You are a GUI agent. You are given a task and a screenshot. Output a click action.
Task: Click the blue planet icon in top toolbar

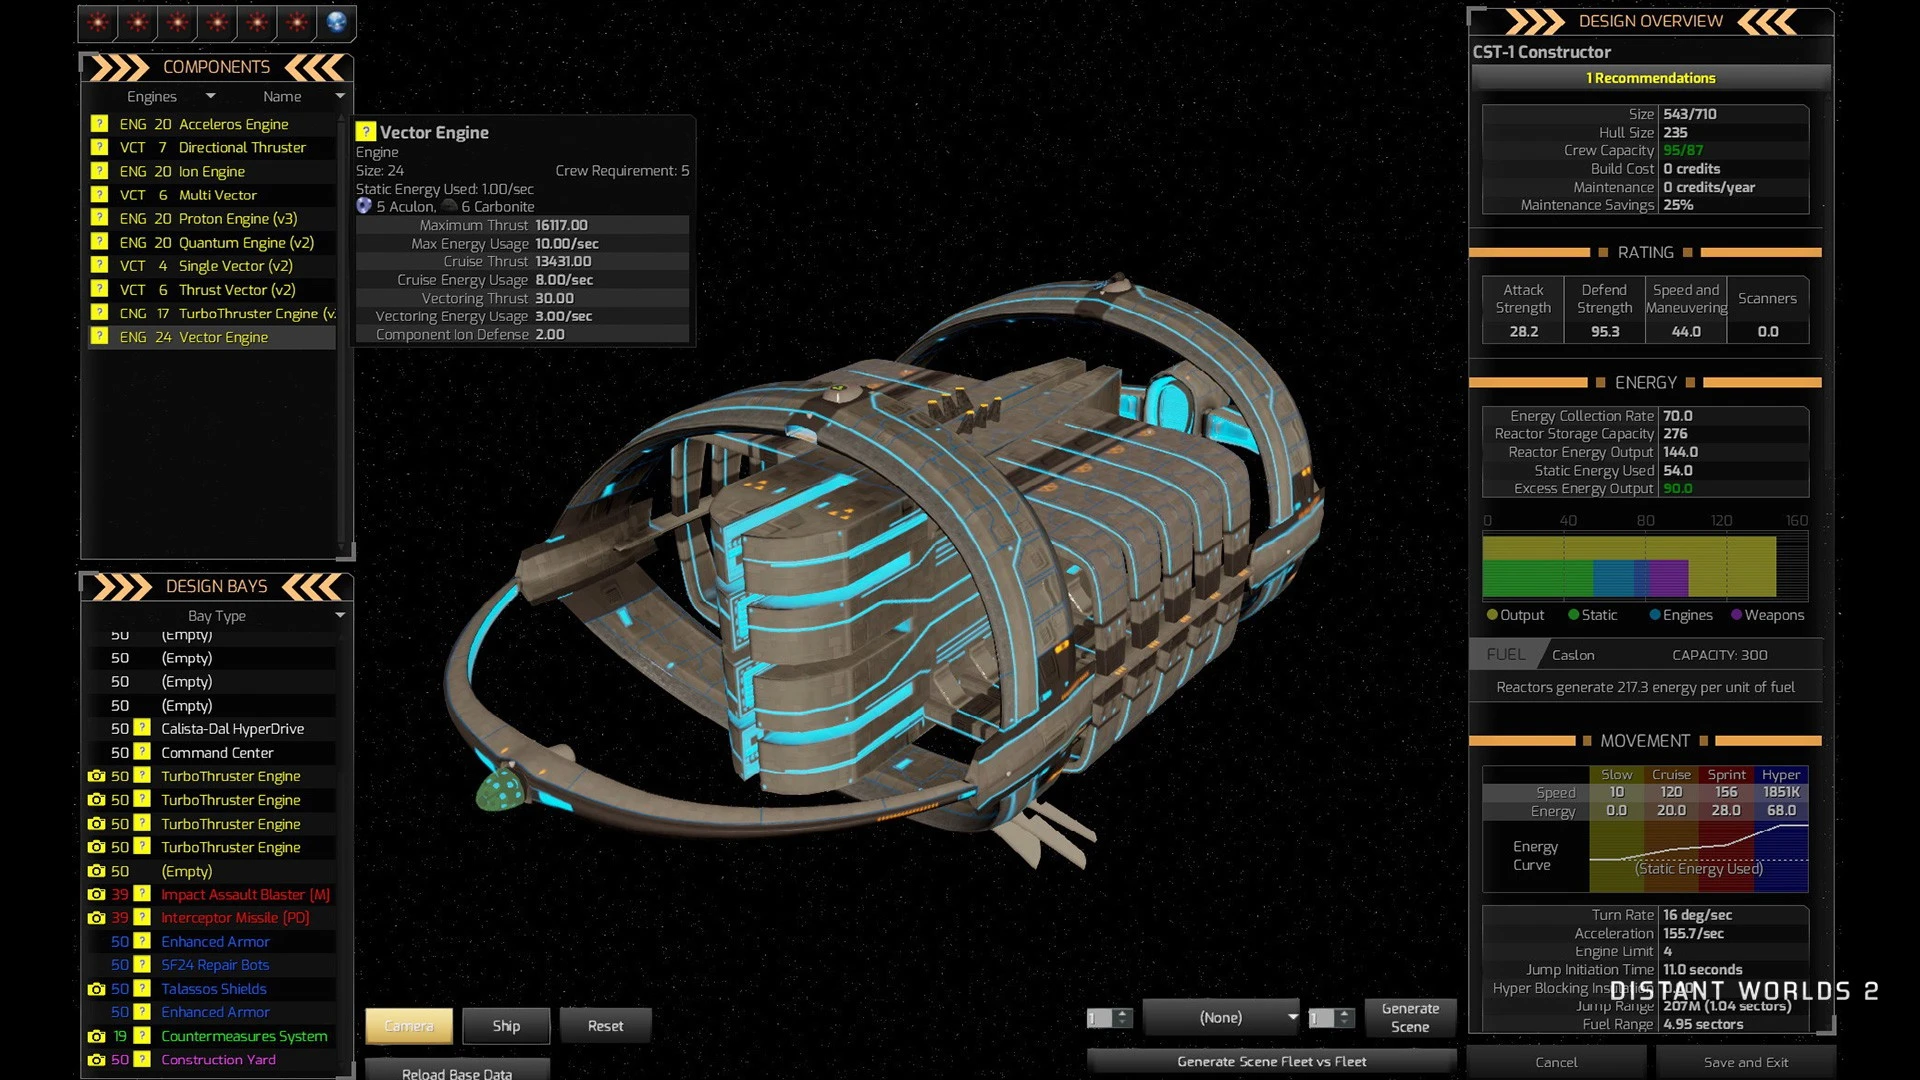(337, 22)
